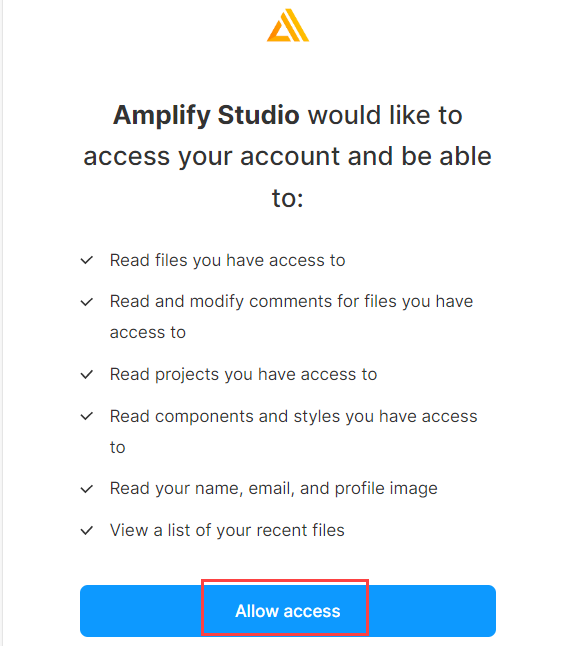Click the bold 'Amplify Studio' heading text
The height and width of the screenshot is (646, 571).
tap(206, 115)
